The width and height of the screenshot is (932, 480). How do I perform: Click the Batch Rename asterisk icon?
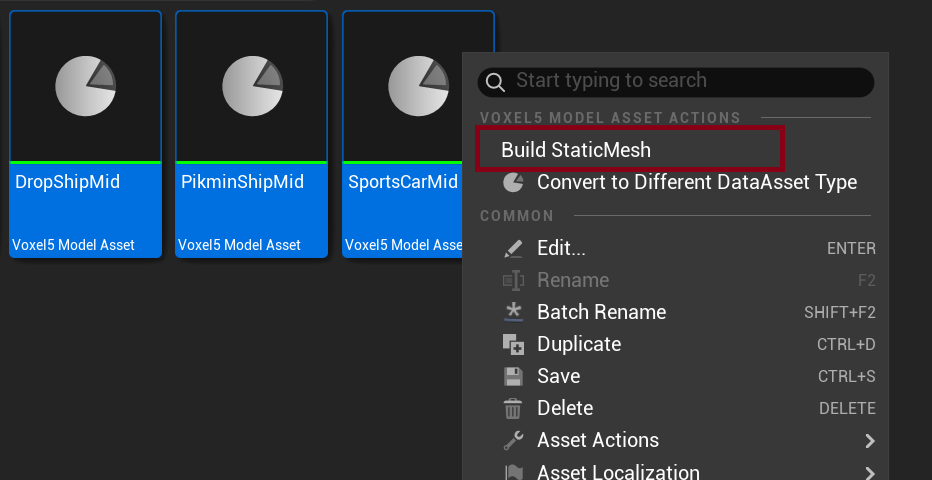click(x=512, y=312)
